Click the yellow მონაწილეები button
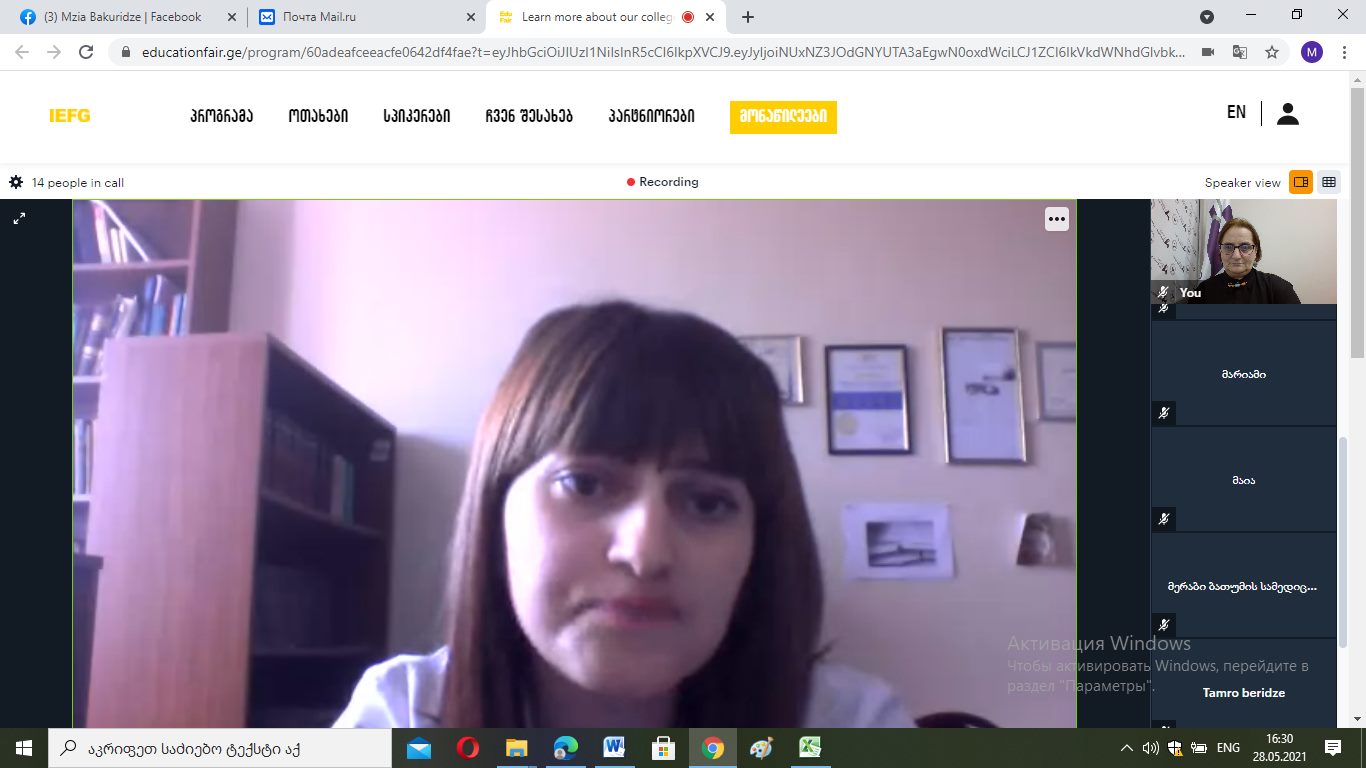The height and width of the screenshot is (768, 1366). pyautogui.click(x=783, y=116)
